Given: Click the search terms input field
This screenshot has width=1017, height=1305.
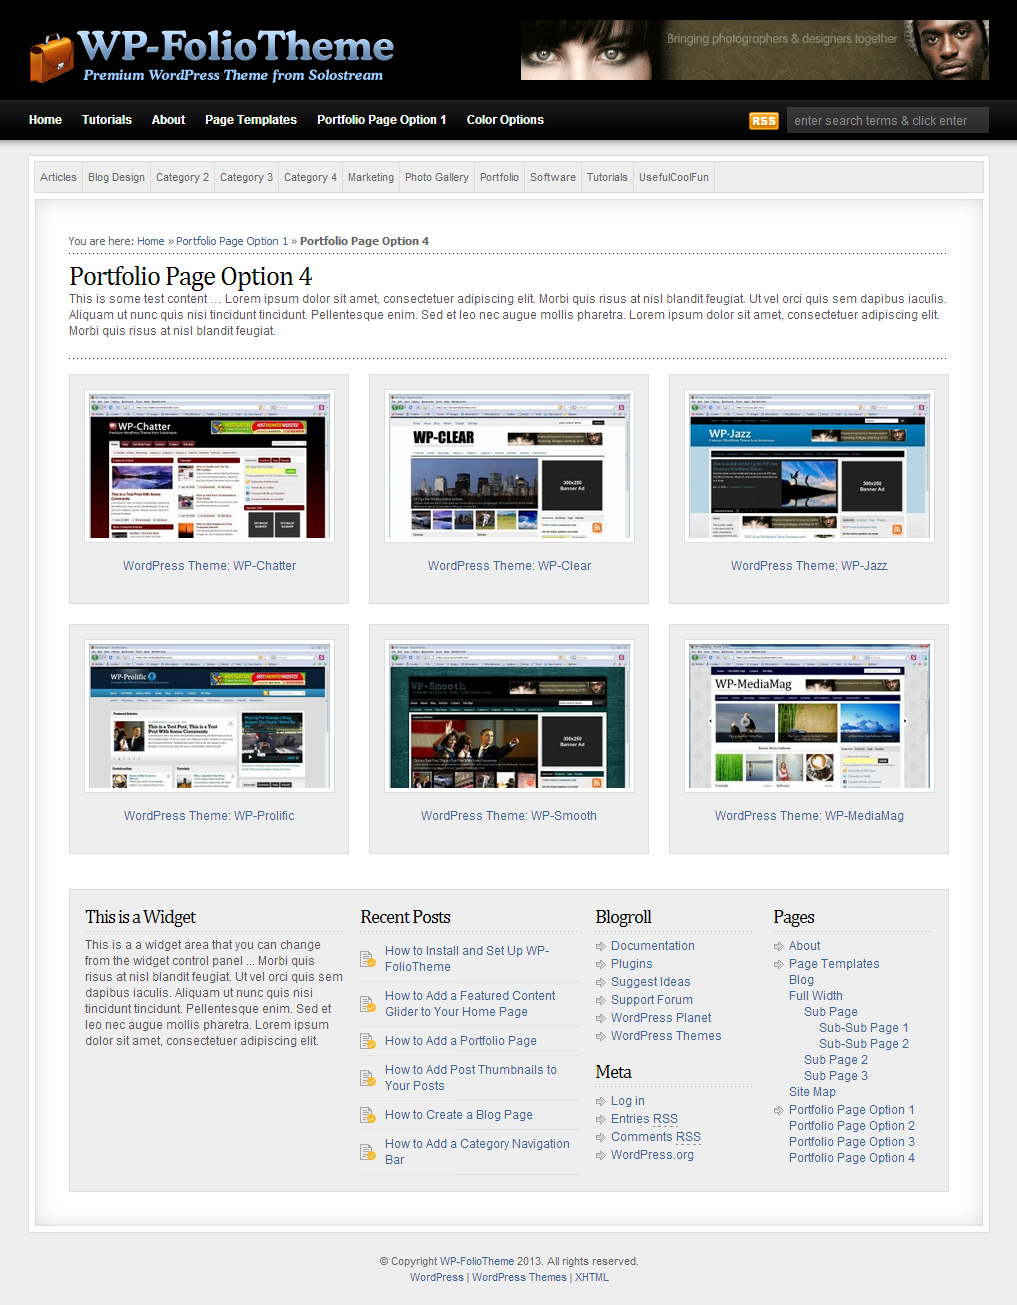Looking at the screenshot, I should pyautogui.click(x=887, y=120).
